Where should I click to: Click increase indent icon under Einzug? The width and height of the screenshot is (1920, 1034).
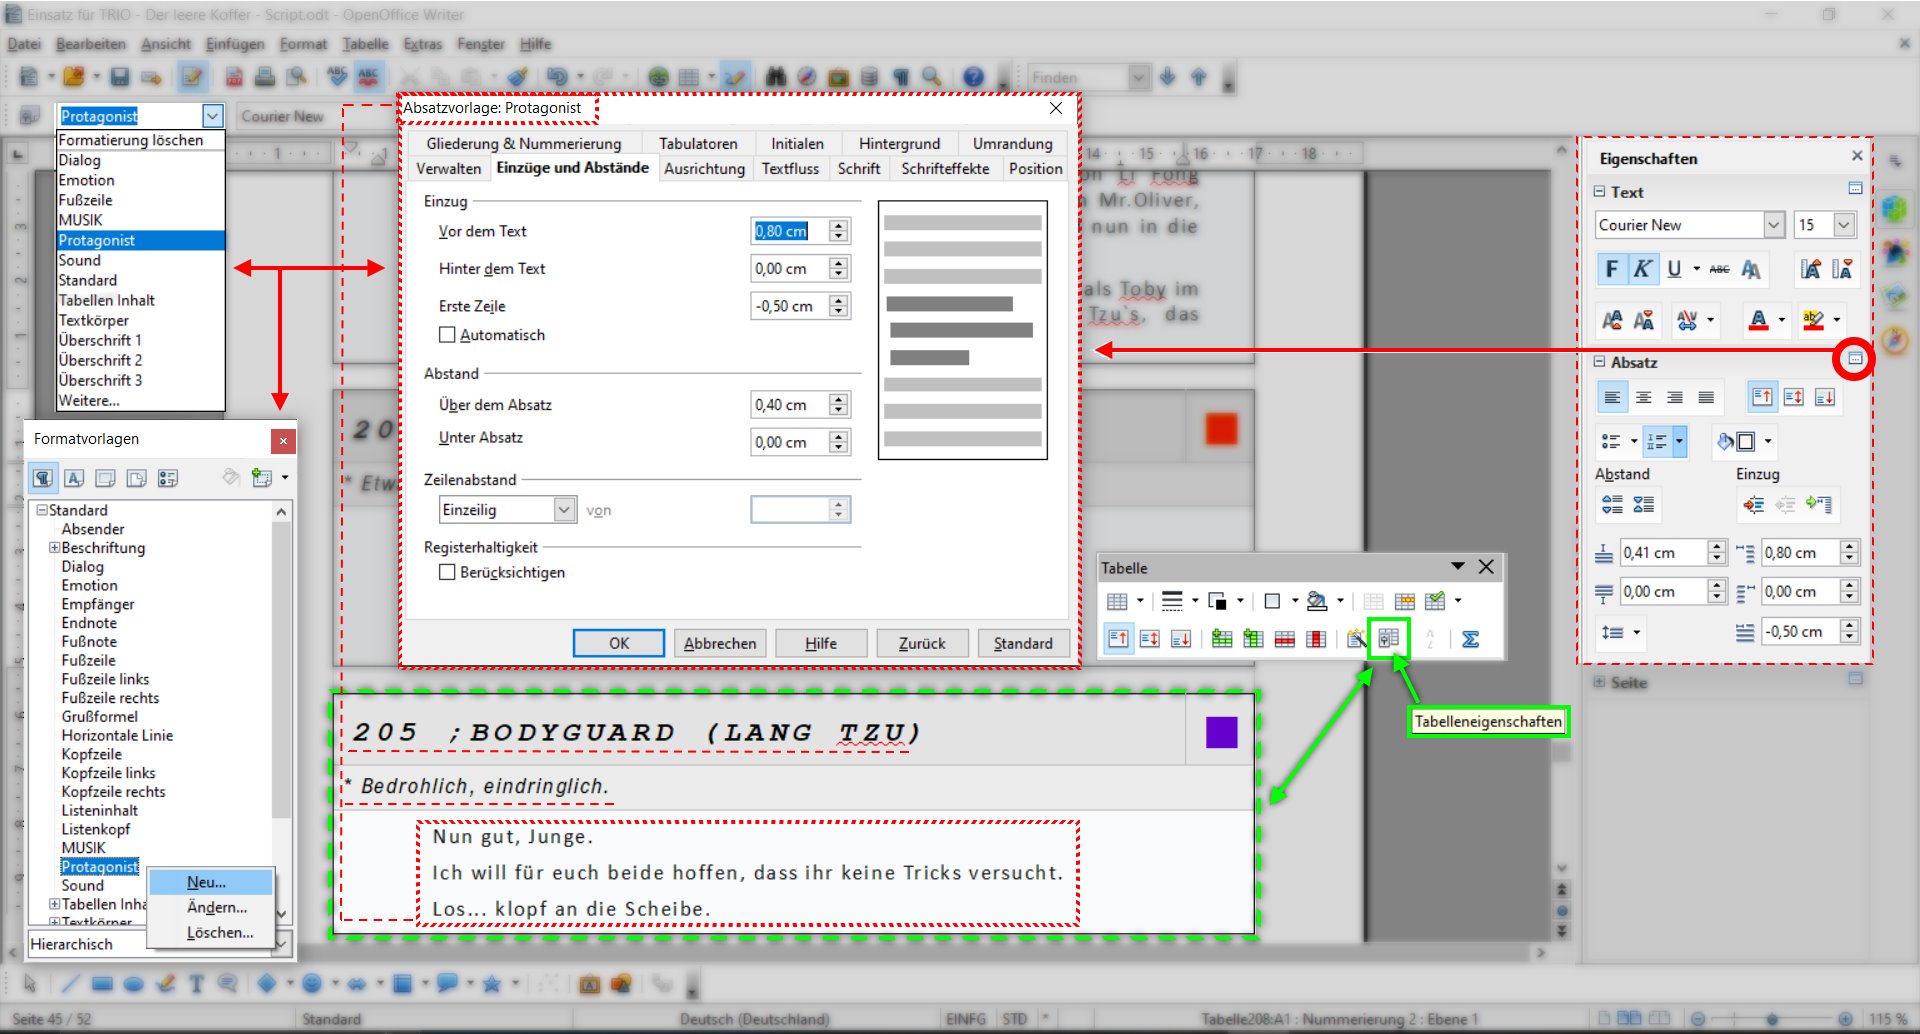click(x=1753, y=505)
